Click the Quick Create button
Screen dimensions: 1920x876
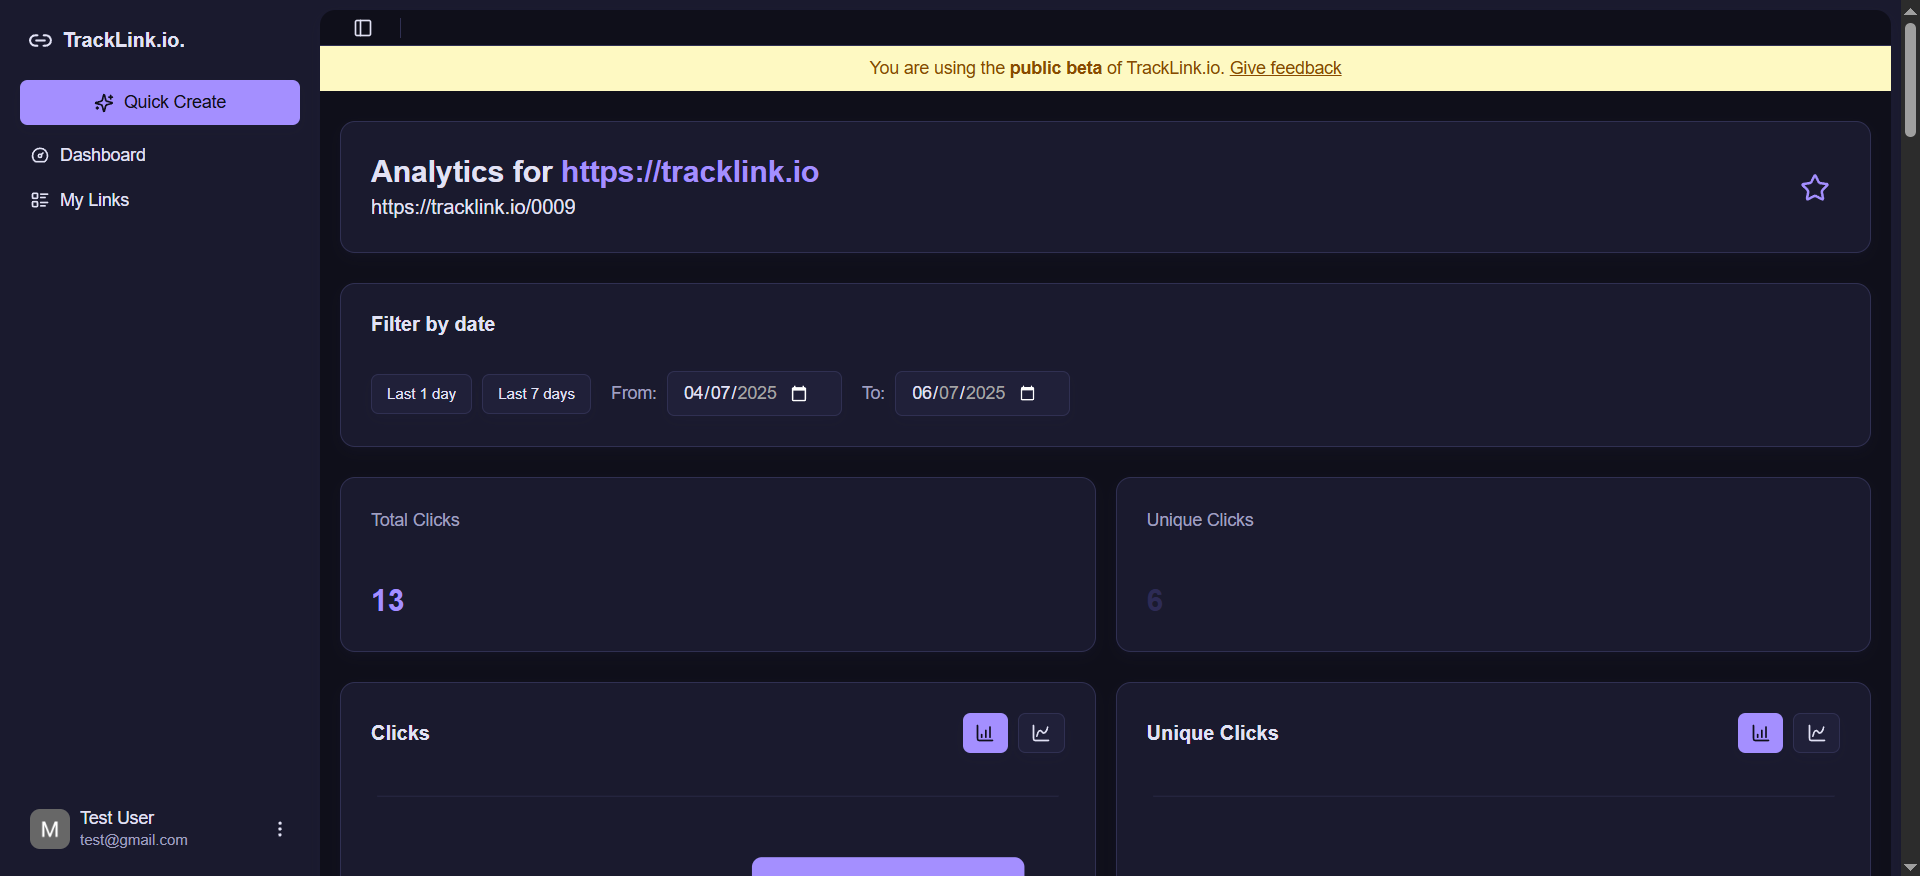pos(160,102)
